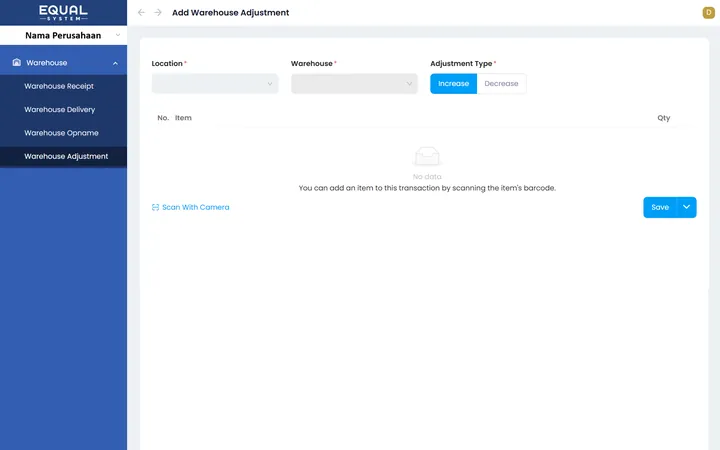720x450 pixels.
Task: Click the Save button
Action: pyautogui.click(x=660, y=207)
